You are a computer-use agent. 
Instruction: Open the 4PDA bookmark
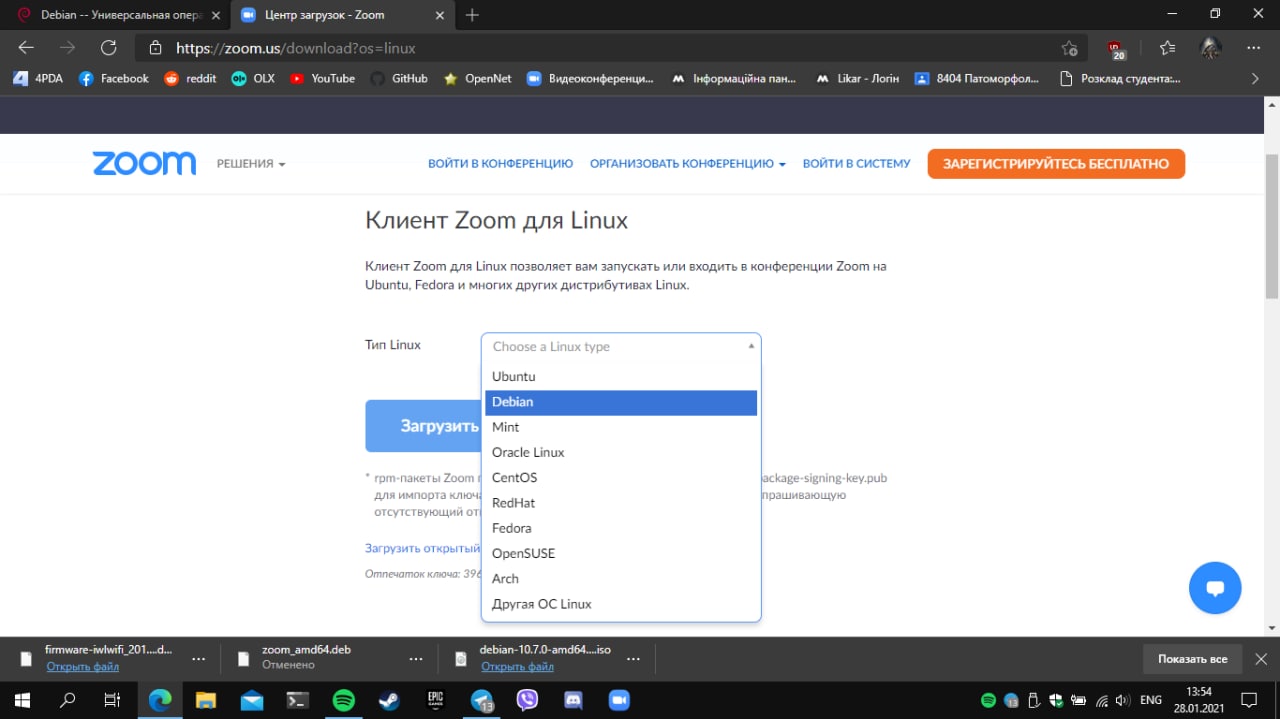pyautogui.click(x=38, y=78)
